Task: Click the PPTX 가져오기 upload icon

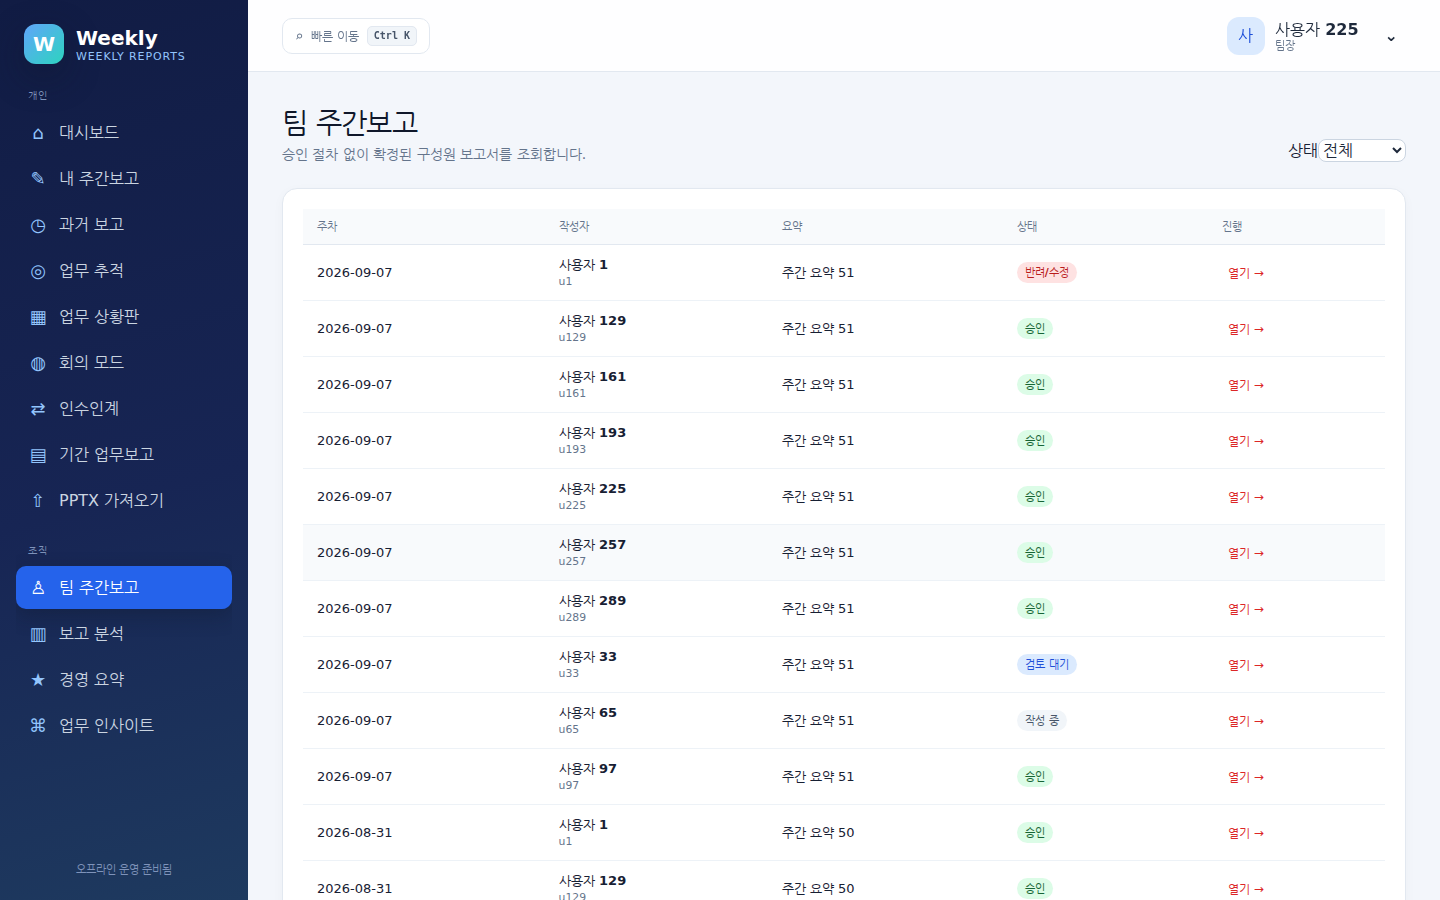Action: [38, 501]
